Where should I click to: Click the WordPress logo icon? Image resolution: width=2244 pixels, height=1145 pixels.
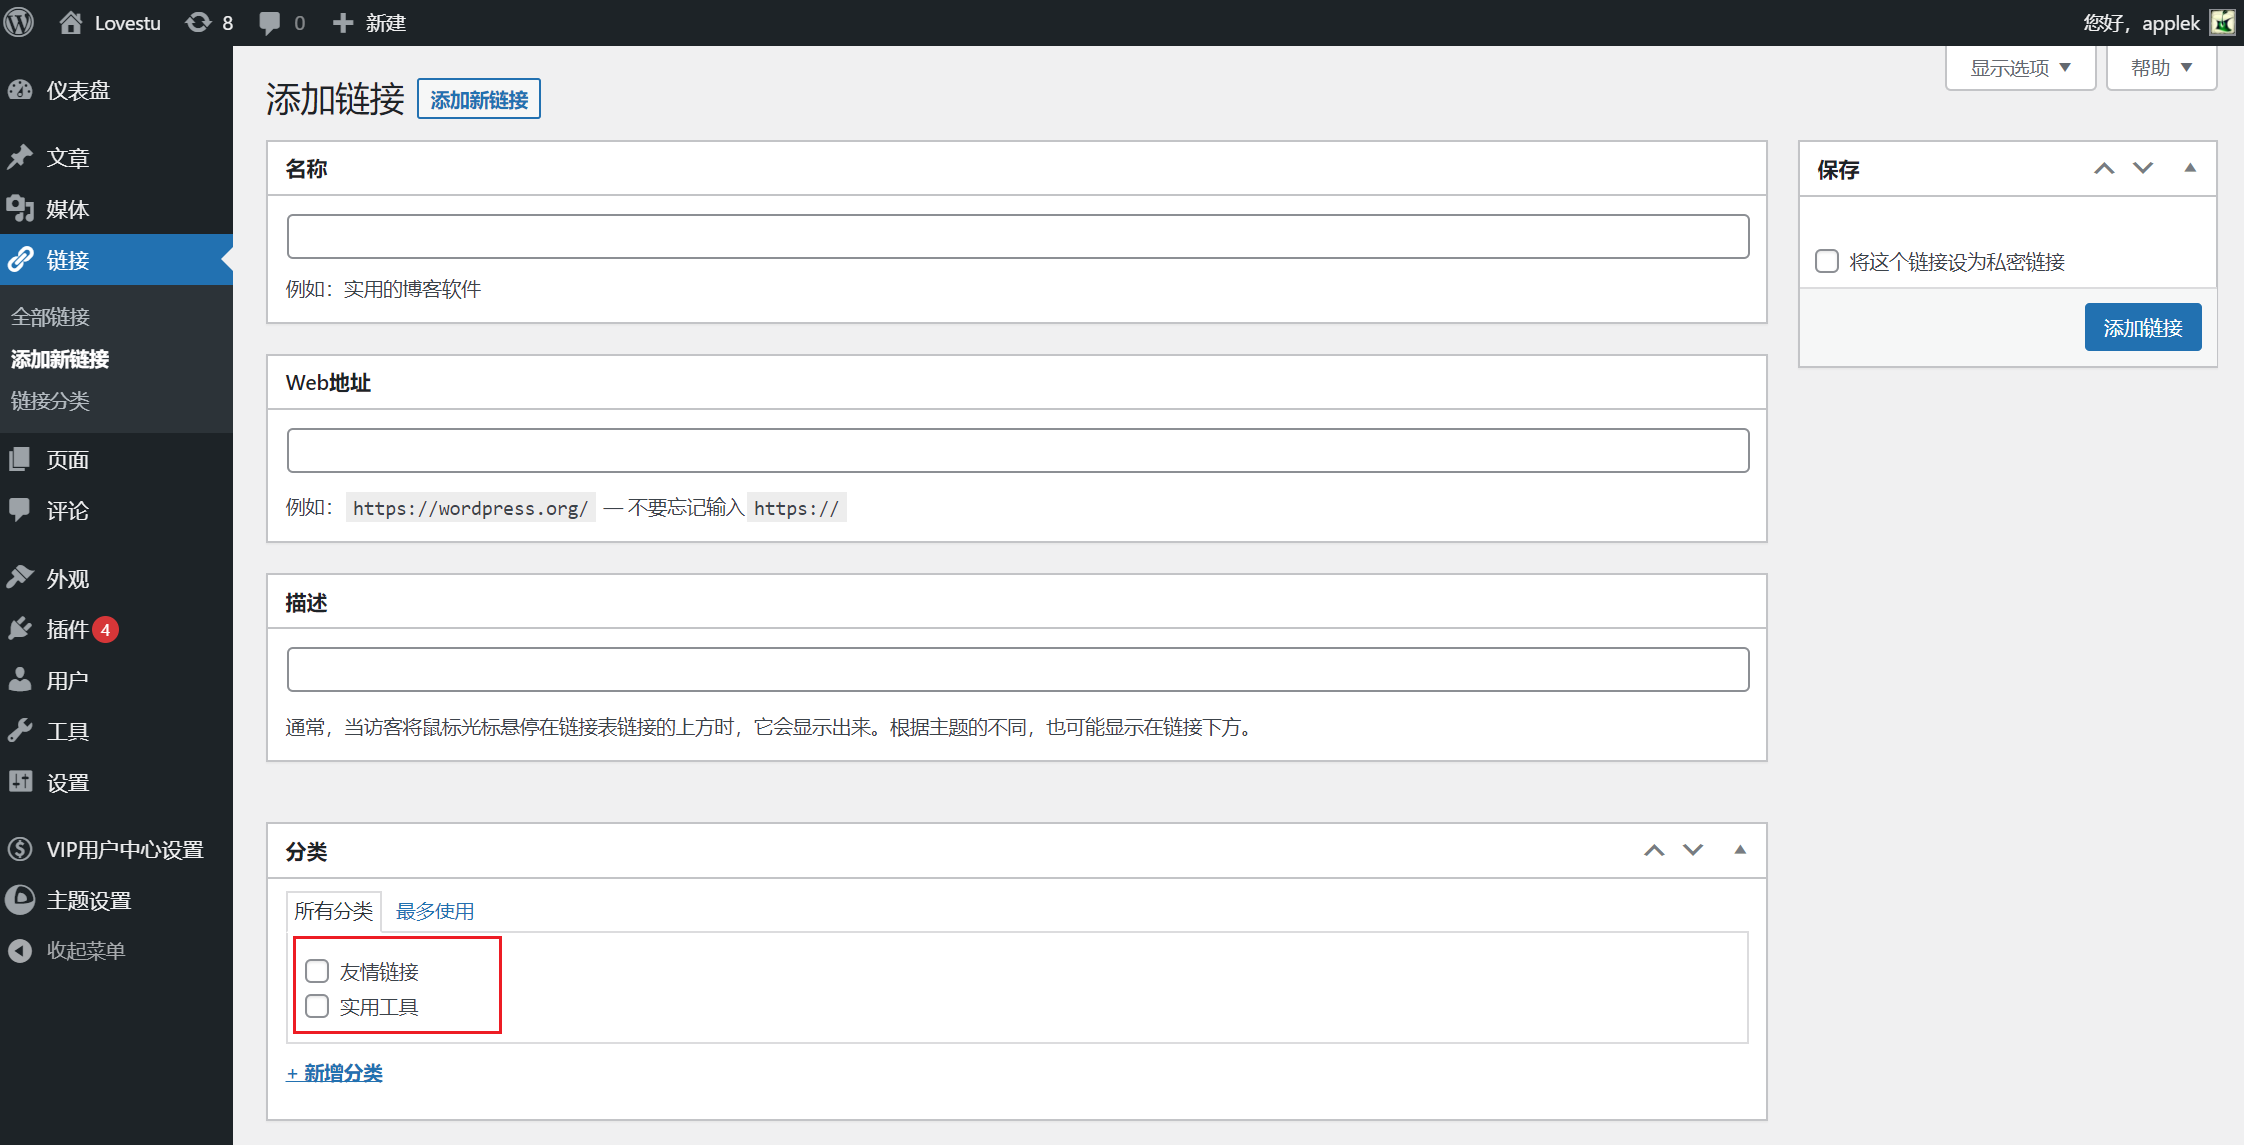tap(19, 22)
